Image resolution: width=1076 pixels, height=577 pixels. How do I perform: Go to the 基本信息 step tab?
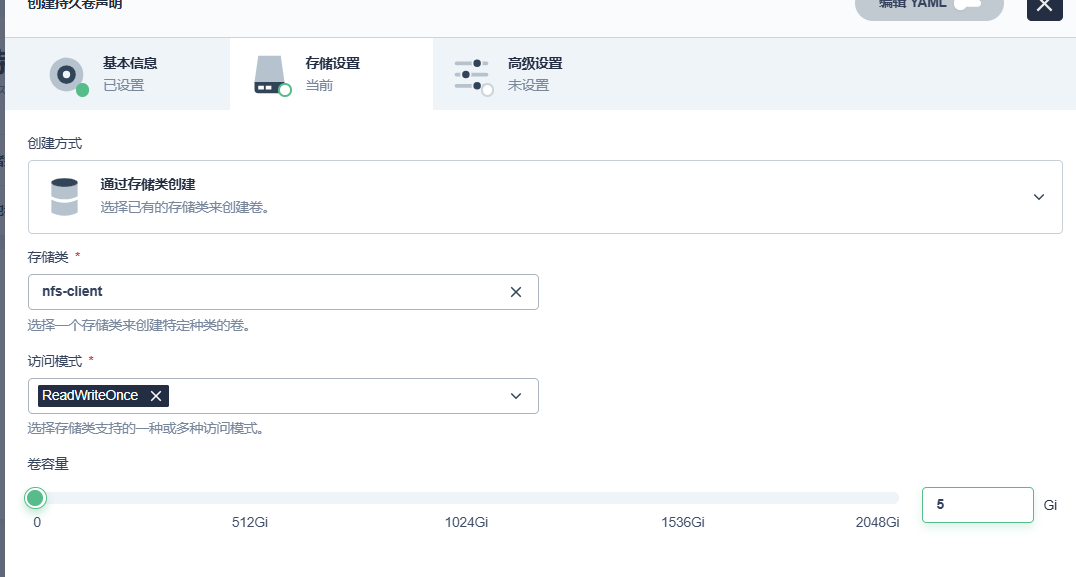click(x=130, y=74)
